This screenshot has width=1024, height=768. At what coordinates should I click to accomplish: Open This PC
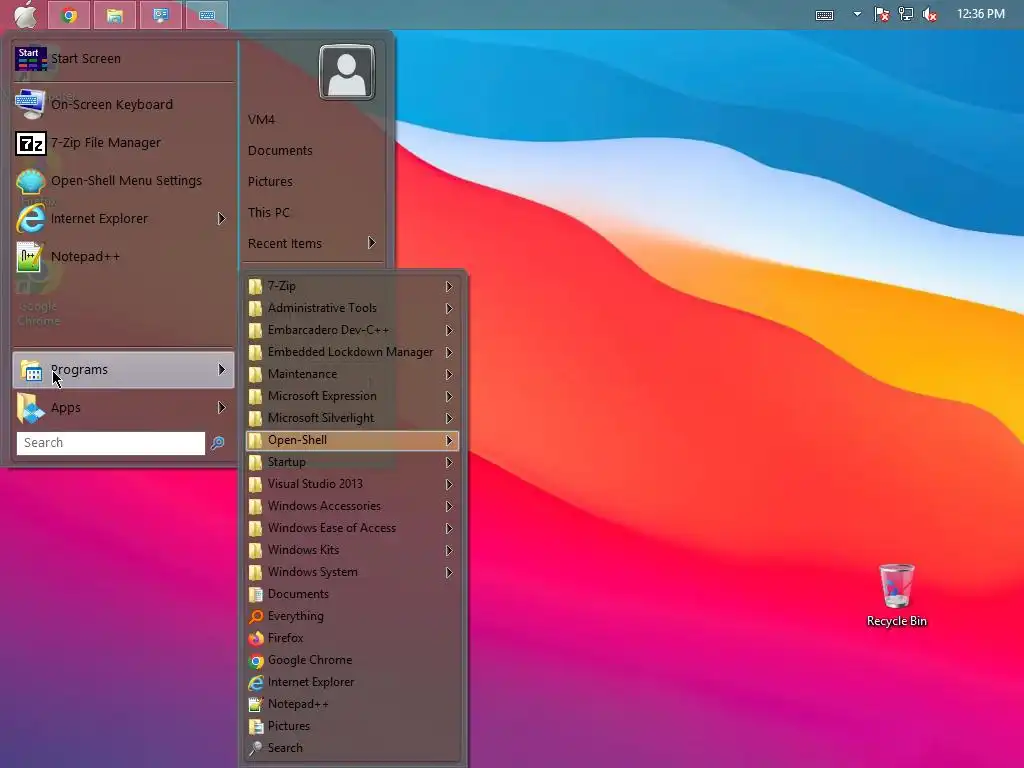pos(268,212)
